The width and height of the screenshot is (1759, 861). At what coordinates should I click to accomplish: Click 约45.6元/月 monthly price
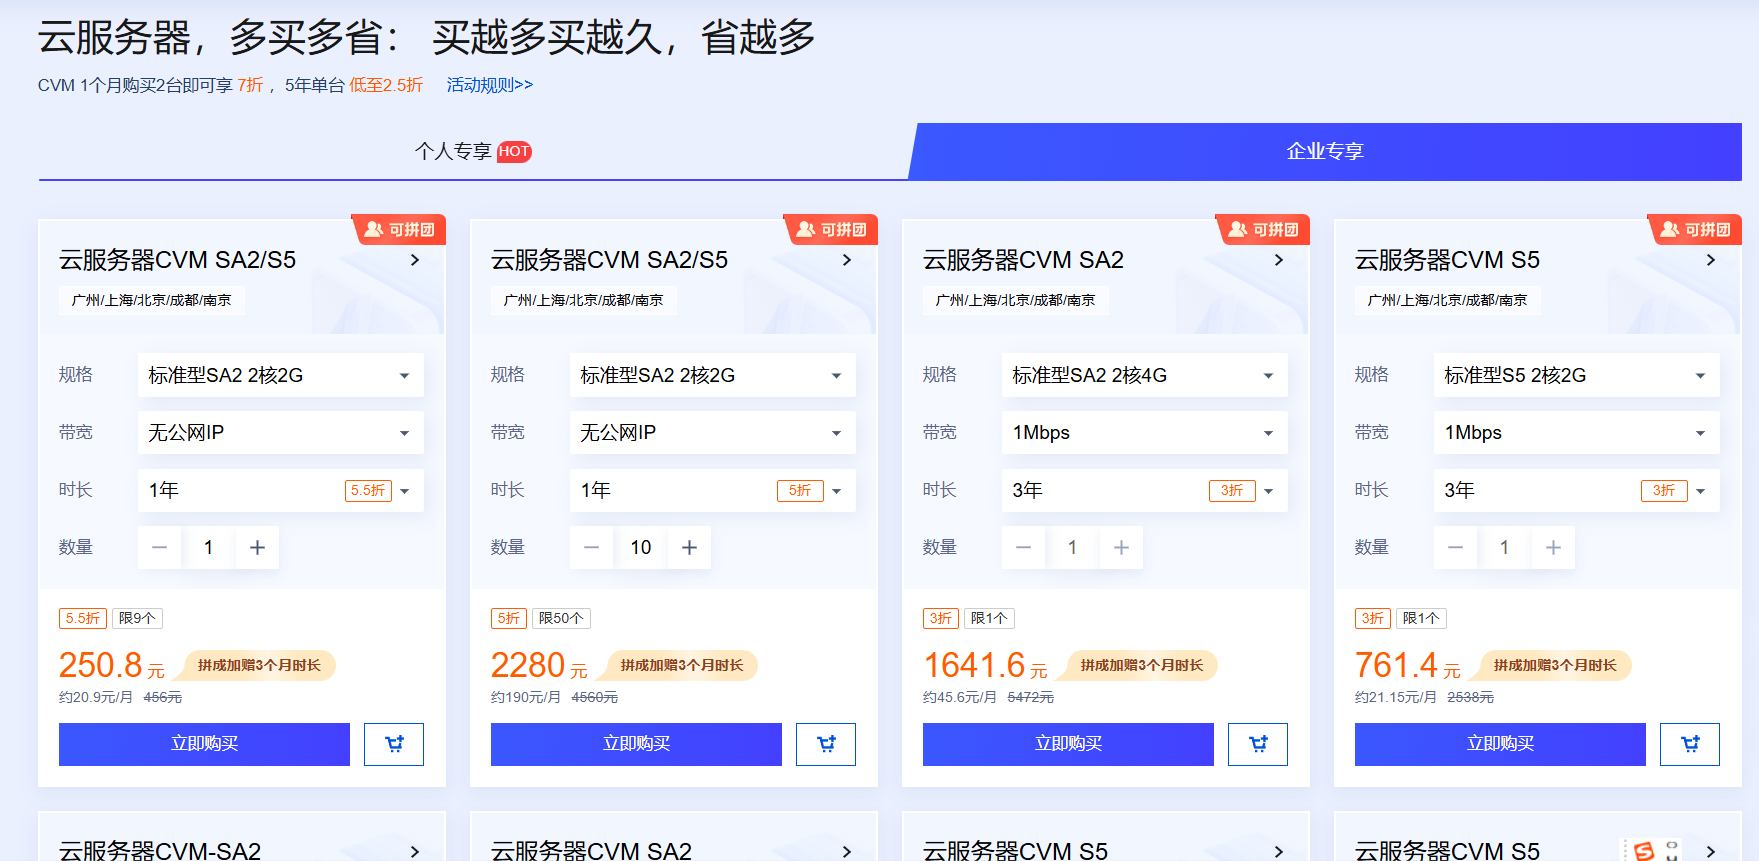click(960, 697)
